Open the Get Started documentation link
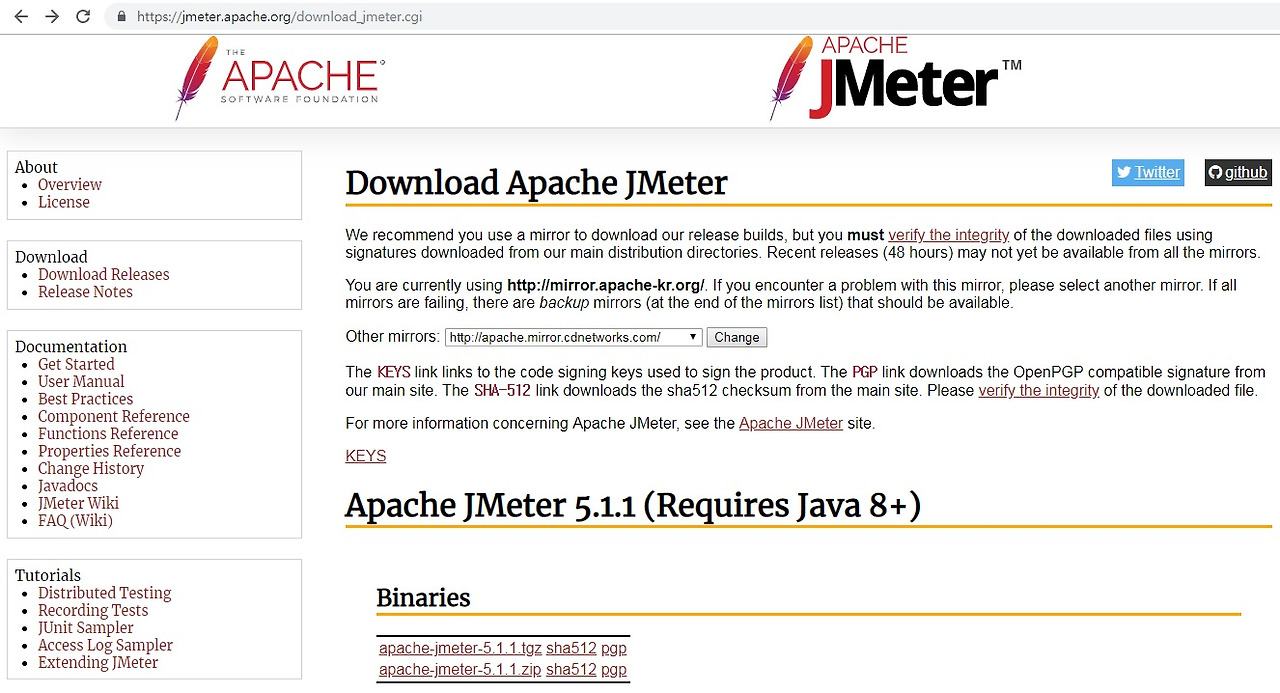1280x693 pixels. [76, 364]
